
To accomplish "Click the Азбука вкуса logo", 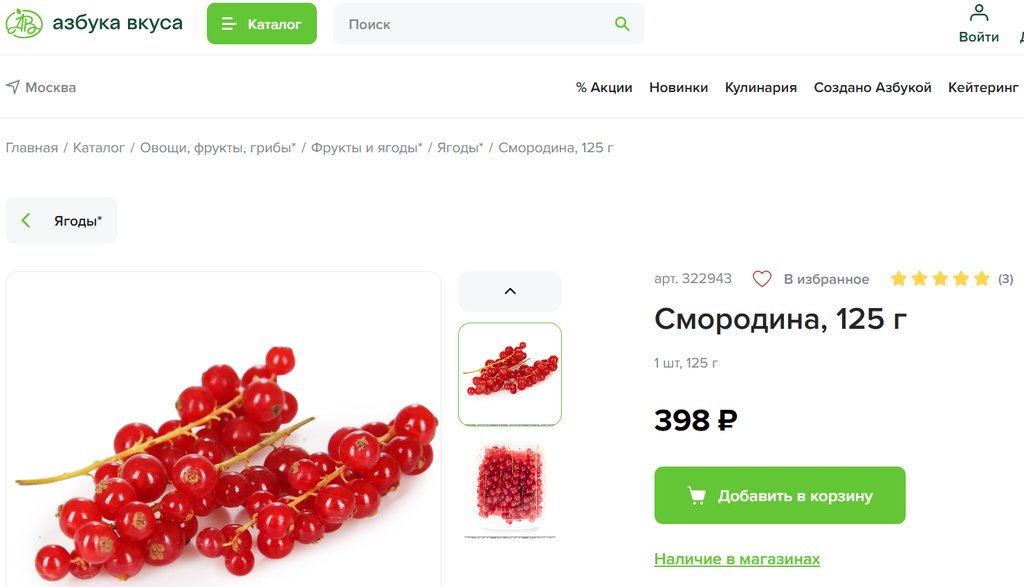I will pyautogui.click(x=94, y=24).
